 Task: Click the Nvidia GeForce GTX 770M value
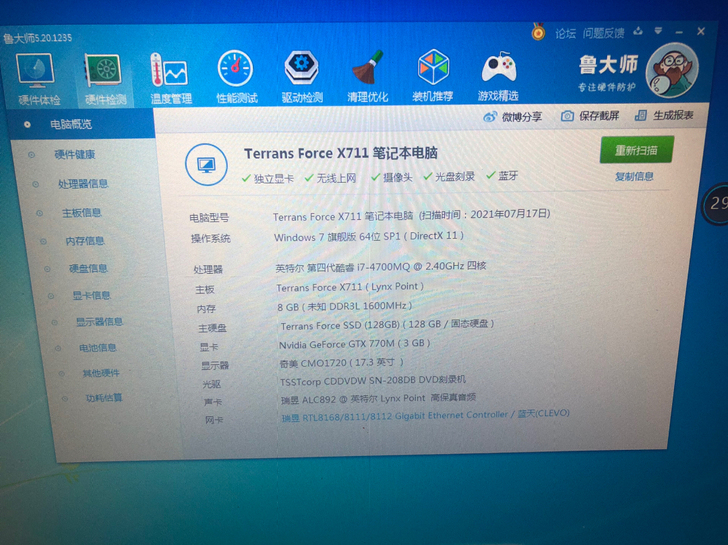[354, 344]
